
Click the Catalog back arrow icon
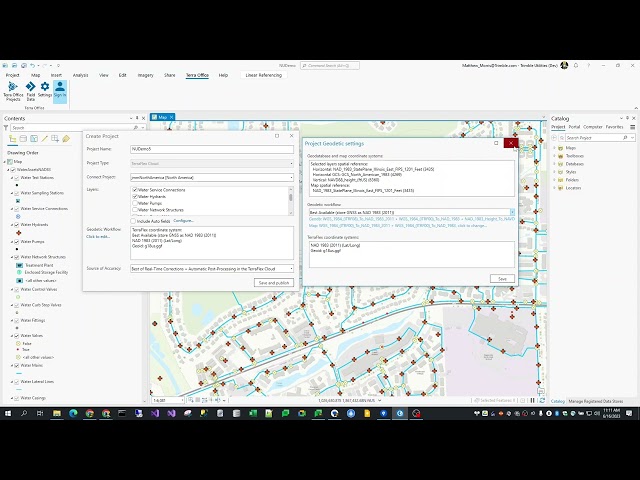point(554,138)
